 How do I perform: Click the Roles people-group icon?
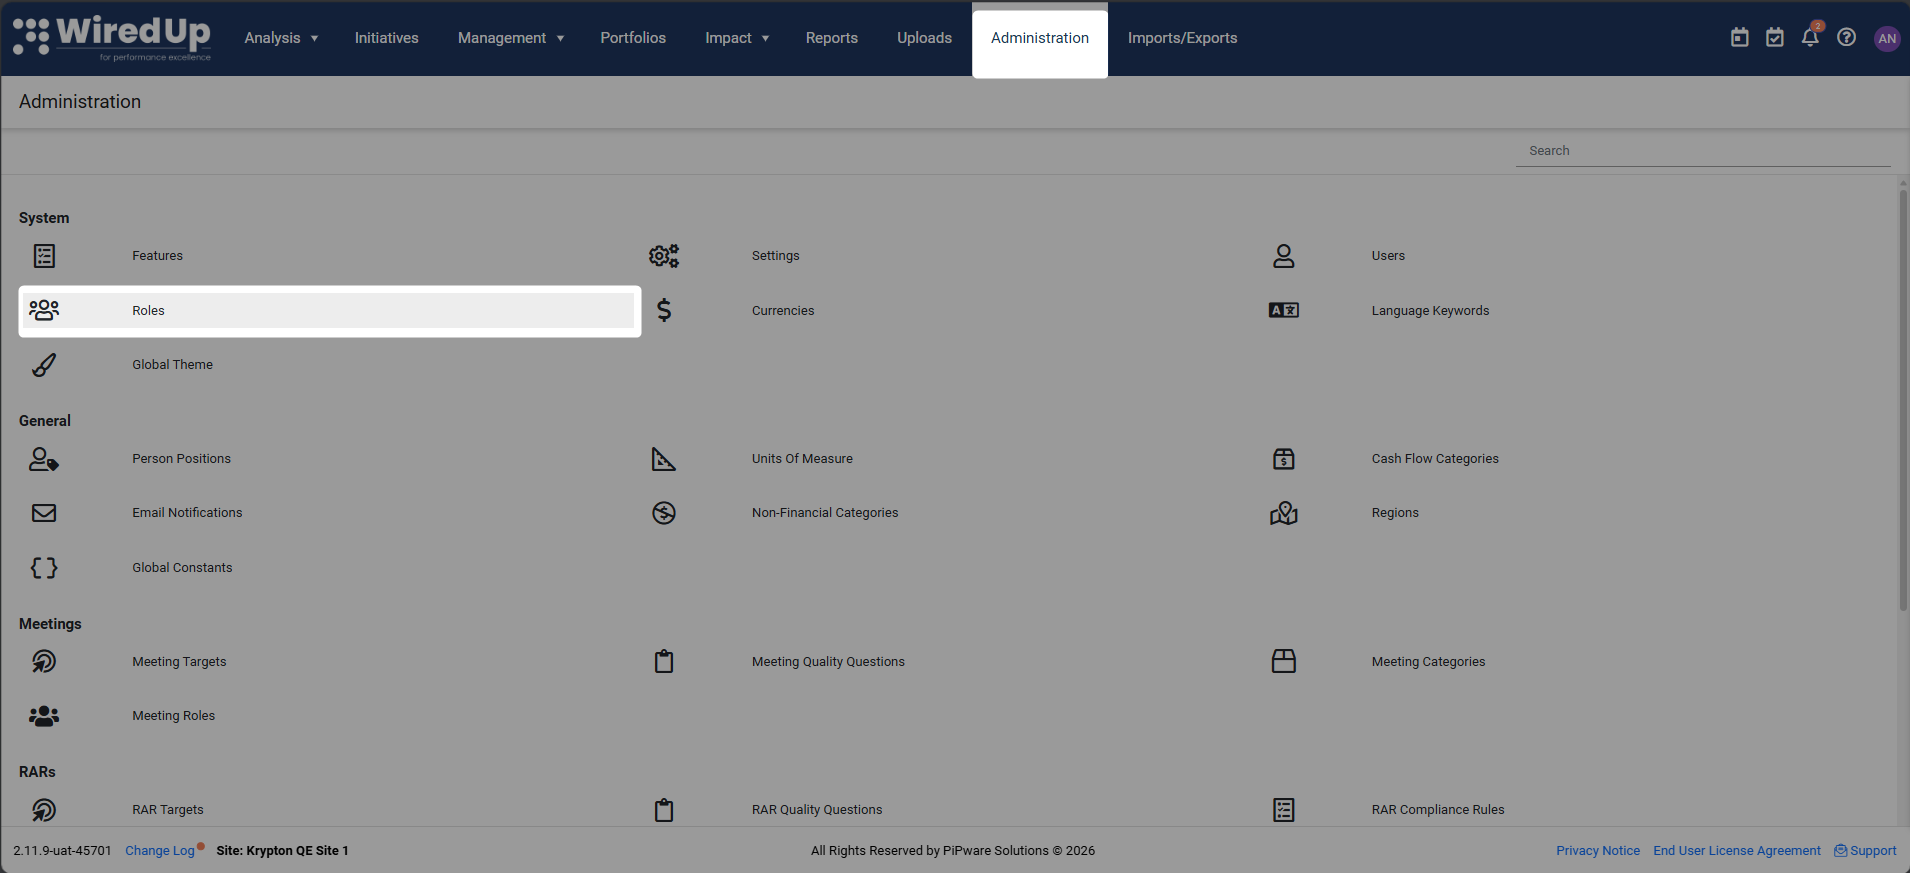tap(44, 310)
